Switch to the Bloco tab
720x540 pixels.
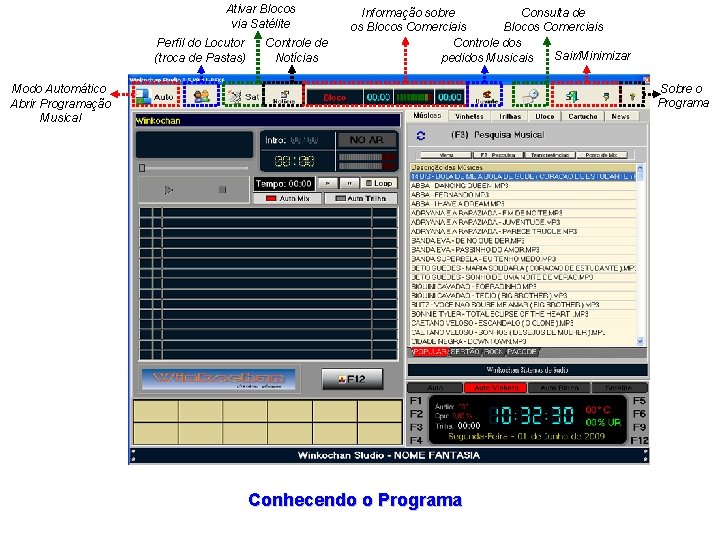click(x=545, y=117)
